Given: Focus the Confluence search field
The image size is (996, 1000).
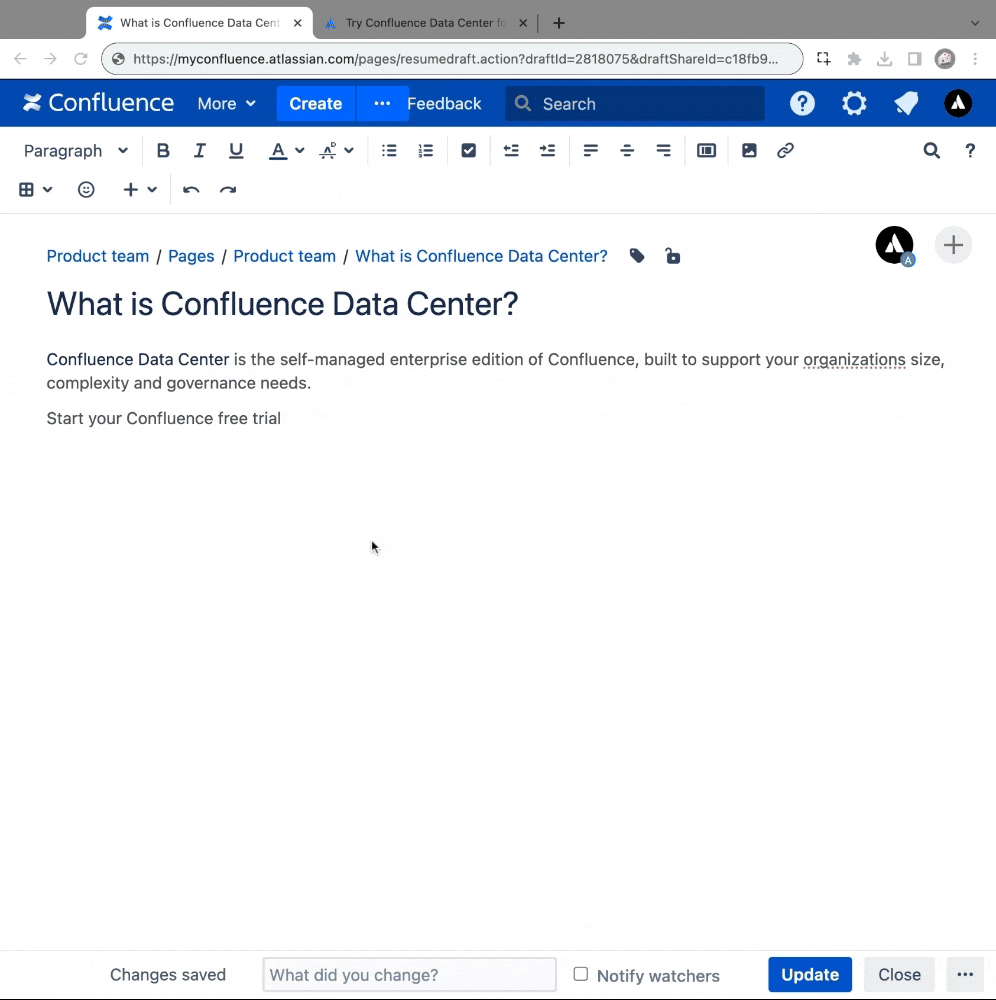Looking at the screenshot, I should pyautogui.click(x=635, y=103).
